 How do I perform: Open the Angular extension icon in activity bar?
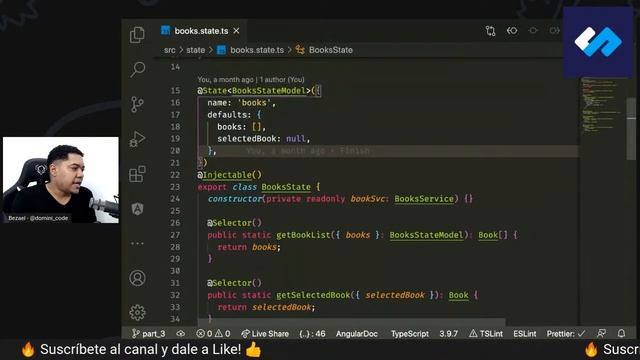click(138, 209)
